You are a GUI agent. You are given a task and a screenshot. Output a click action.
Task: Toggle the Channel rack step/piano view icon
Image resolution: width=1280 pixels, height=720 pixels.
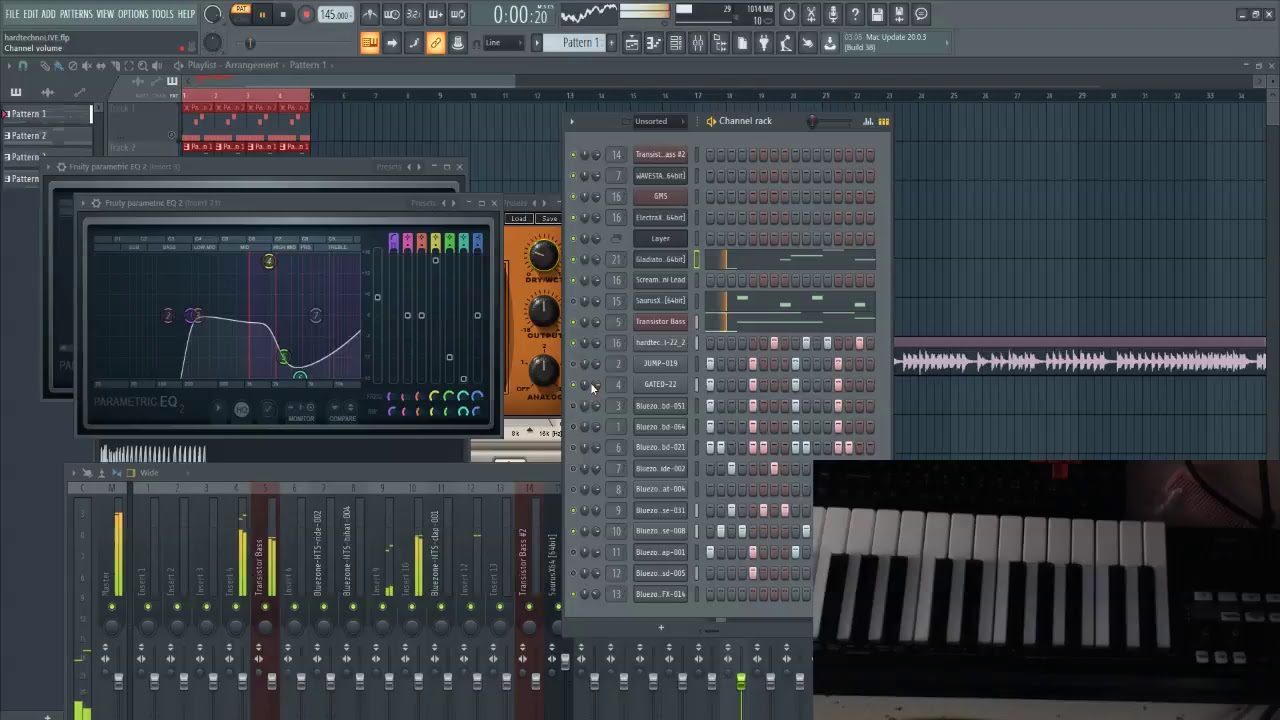coord(882,122)
